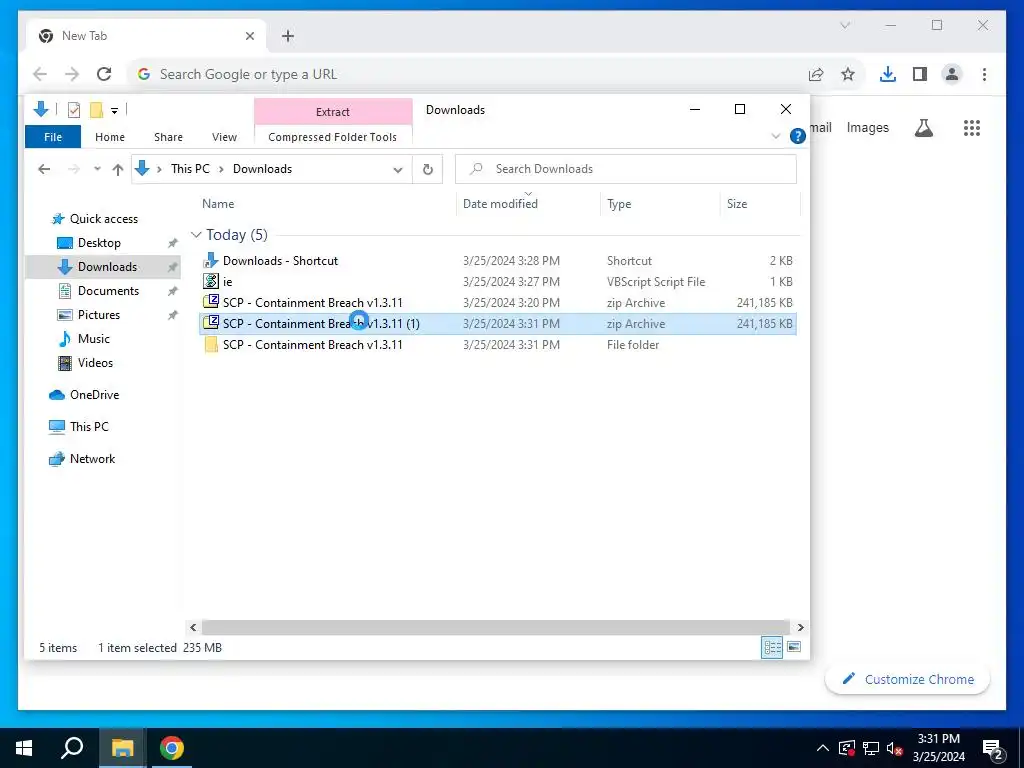Open Google Images link
The height and width of the screenshot is (768, 1024).
tap(867, 128)
